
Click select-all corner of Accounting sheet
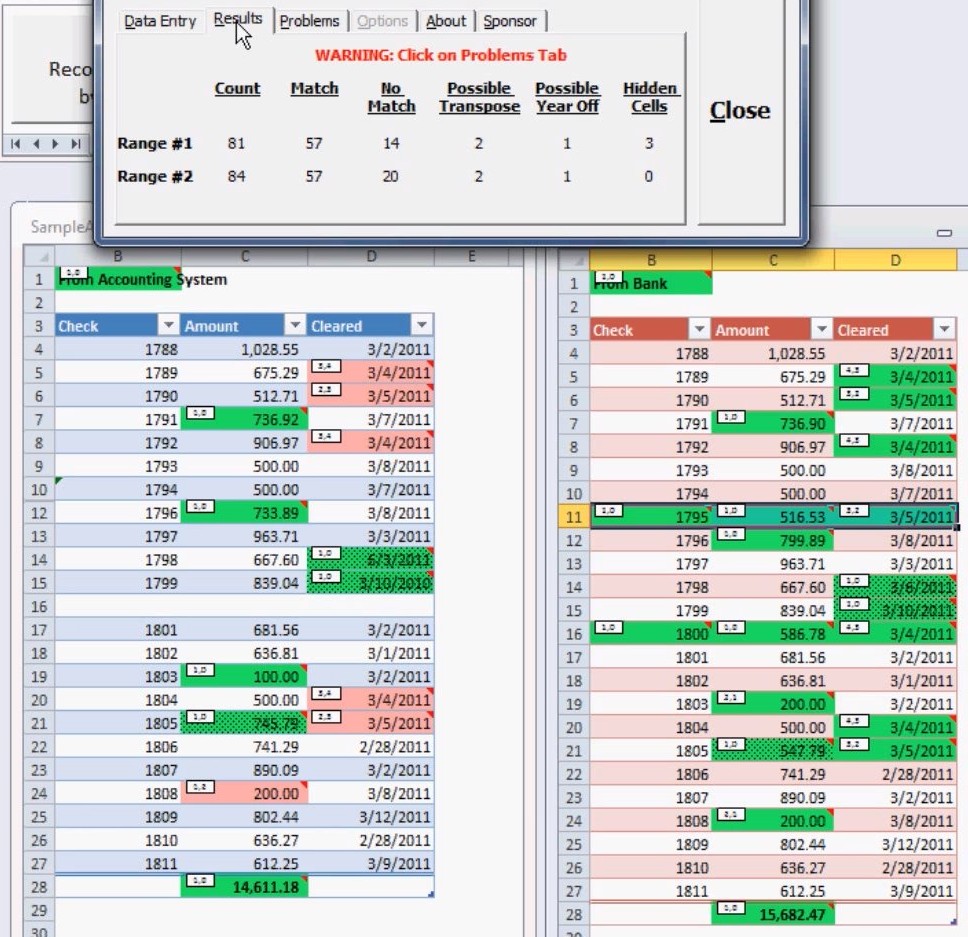40,256
